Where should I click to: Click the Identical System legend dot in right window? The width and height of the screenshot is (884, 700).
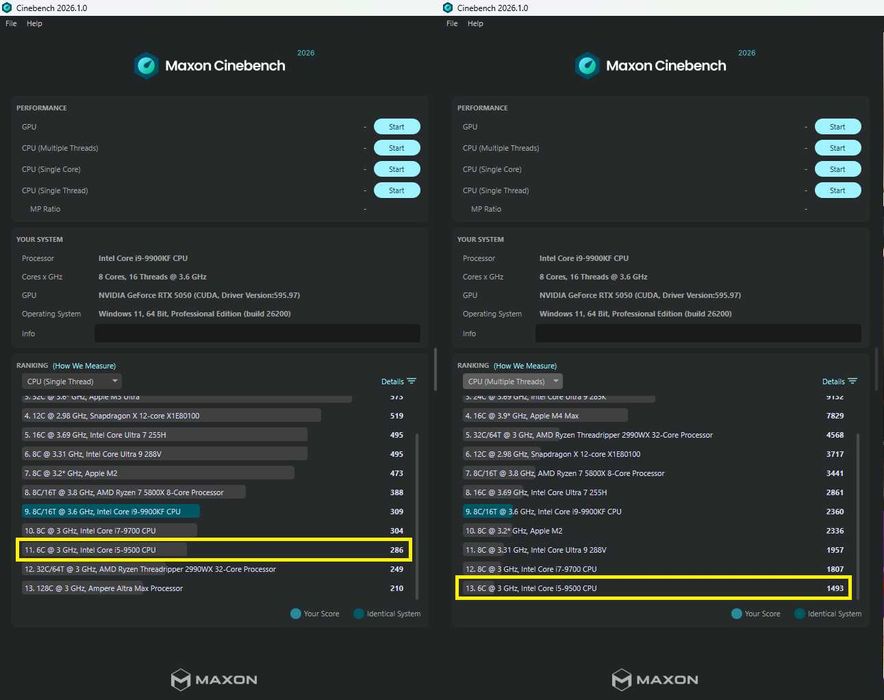(799, 614)
